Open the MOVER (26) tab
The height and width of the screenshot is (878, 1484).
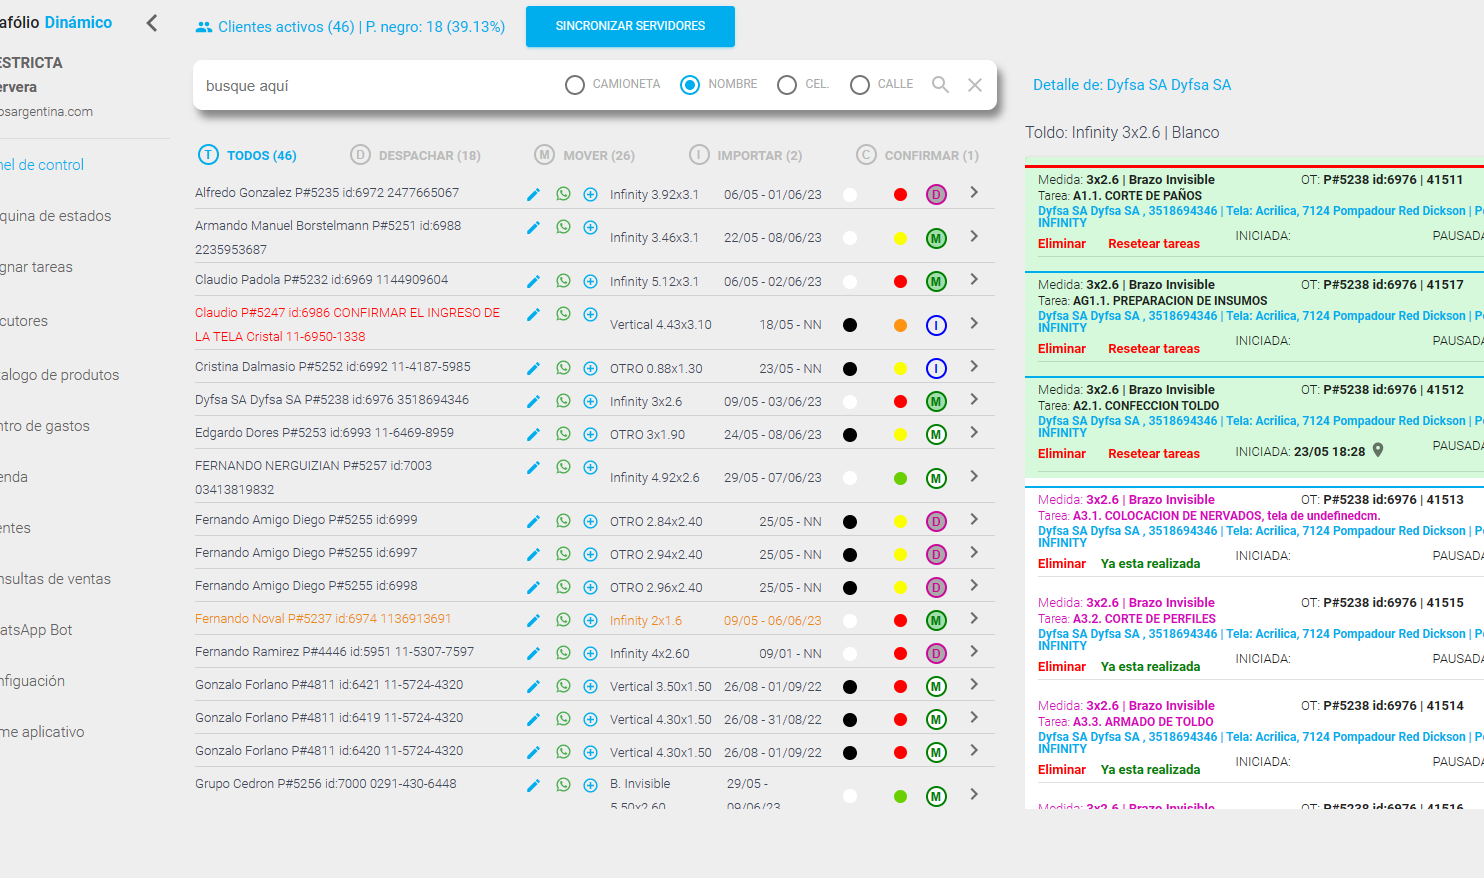tap(585, 155)
